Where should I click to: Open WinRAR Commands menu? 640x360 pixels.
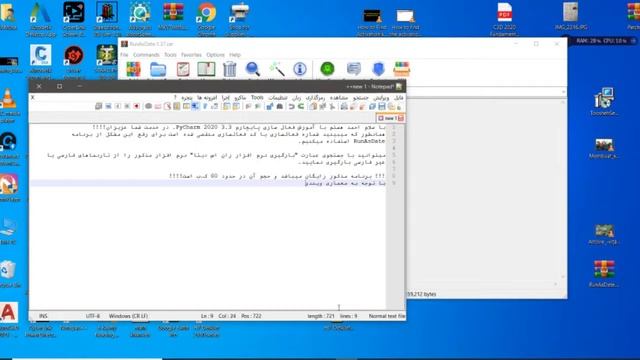pyautogui.click(x=146, y=55)
